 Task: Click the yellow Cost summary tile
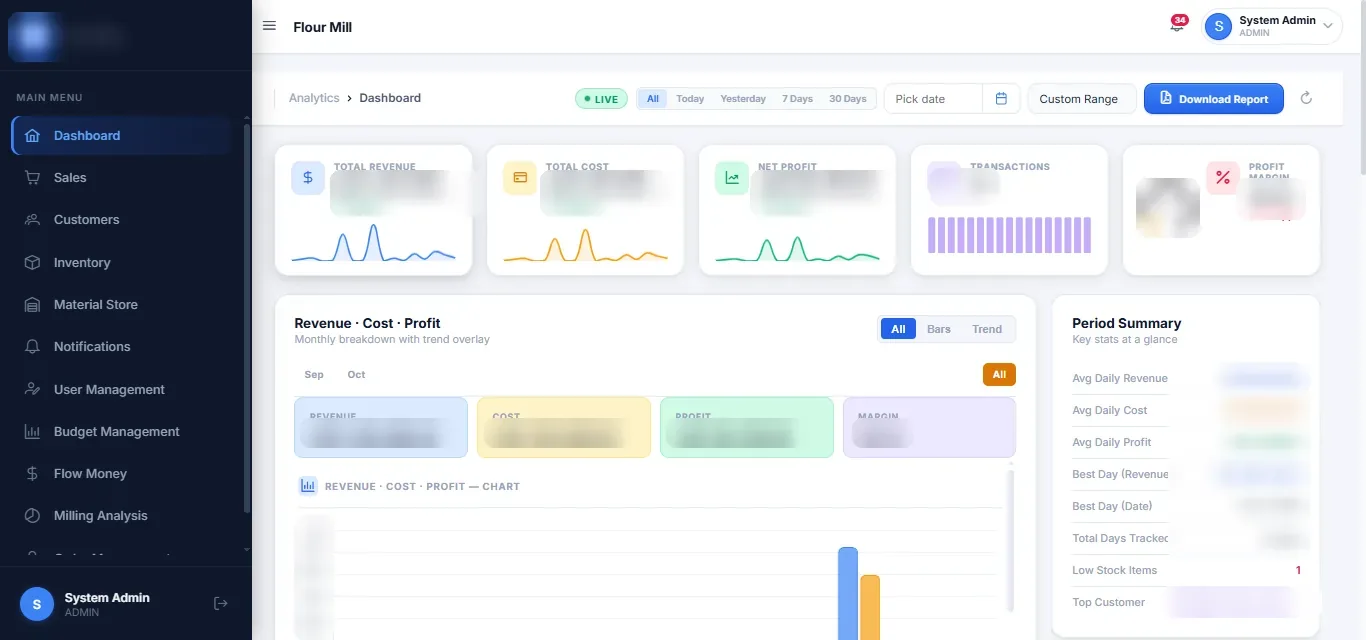(564, 428)
